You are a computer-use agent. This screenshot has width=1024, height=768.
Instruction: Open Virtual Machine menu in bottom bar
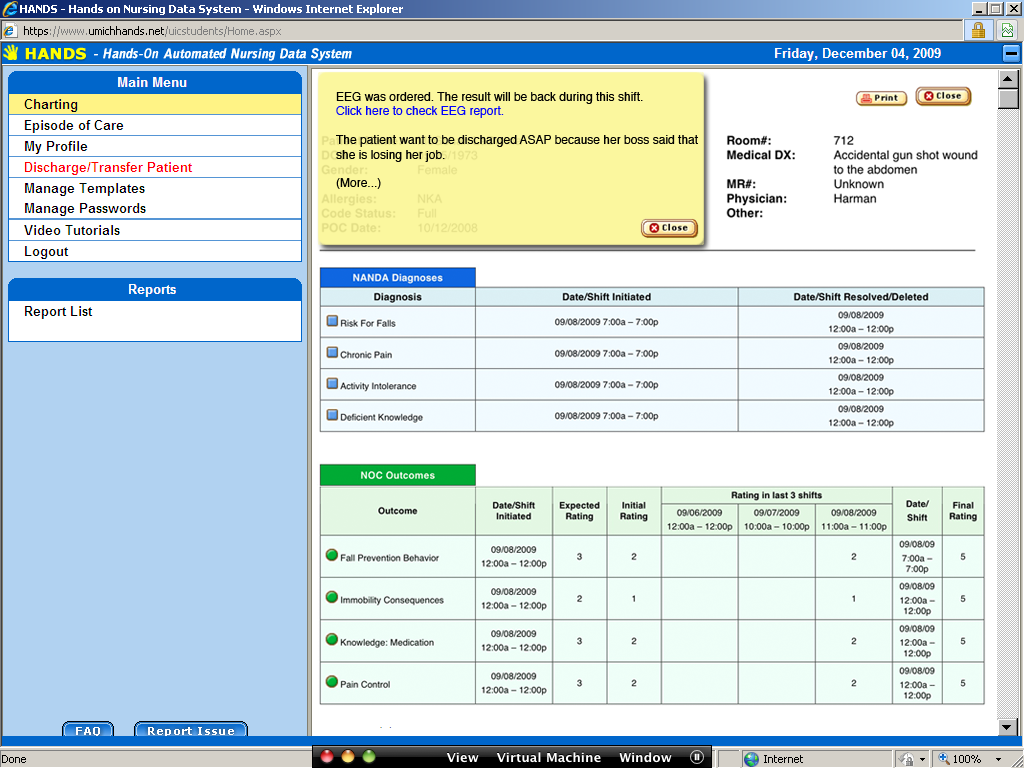(x=549, y=758)
